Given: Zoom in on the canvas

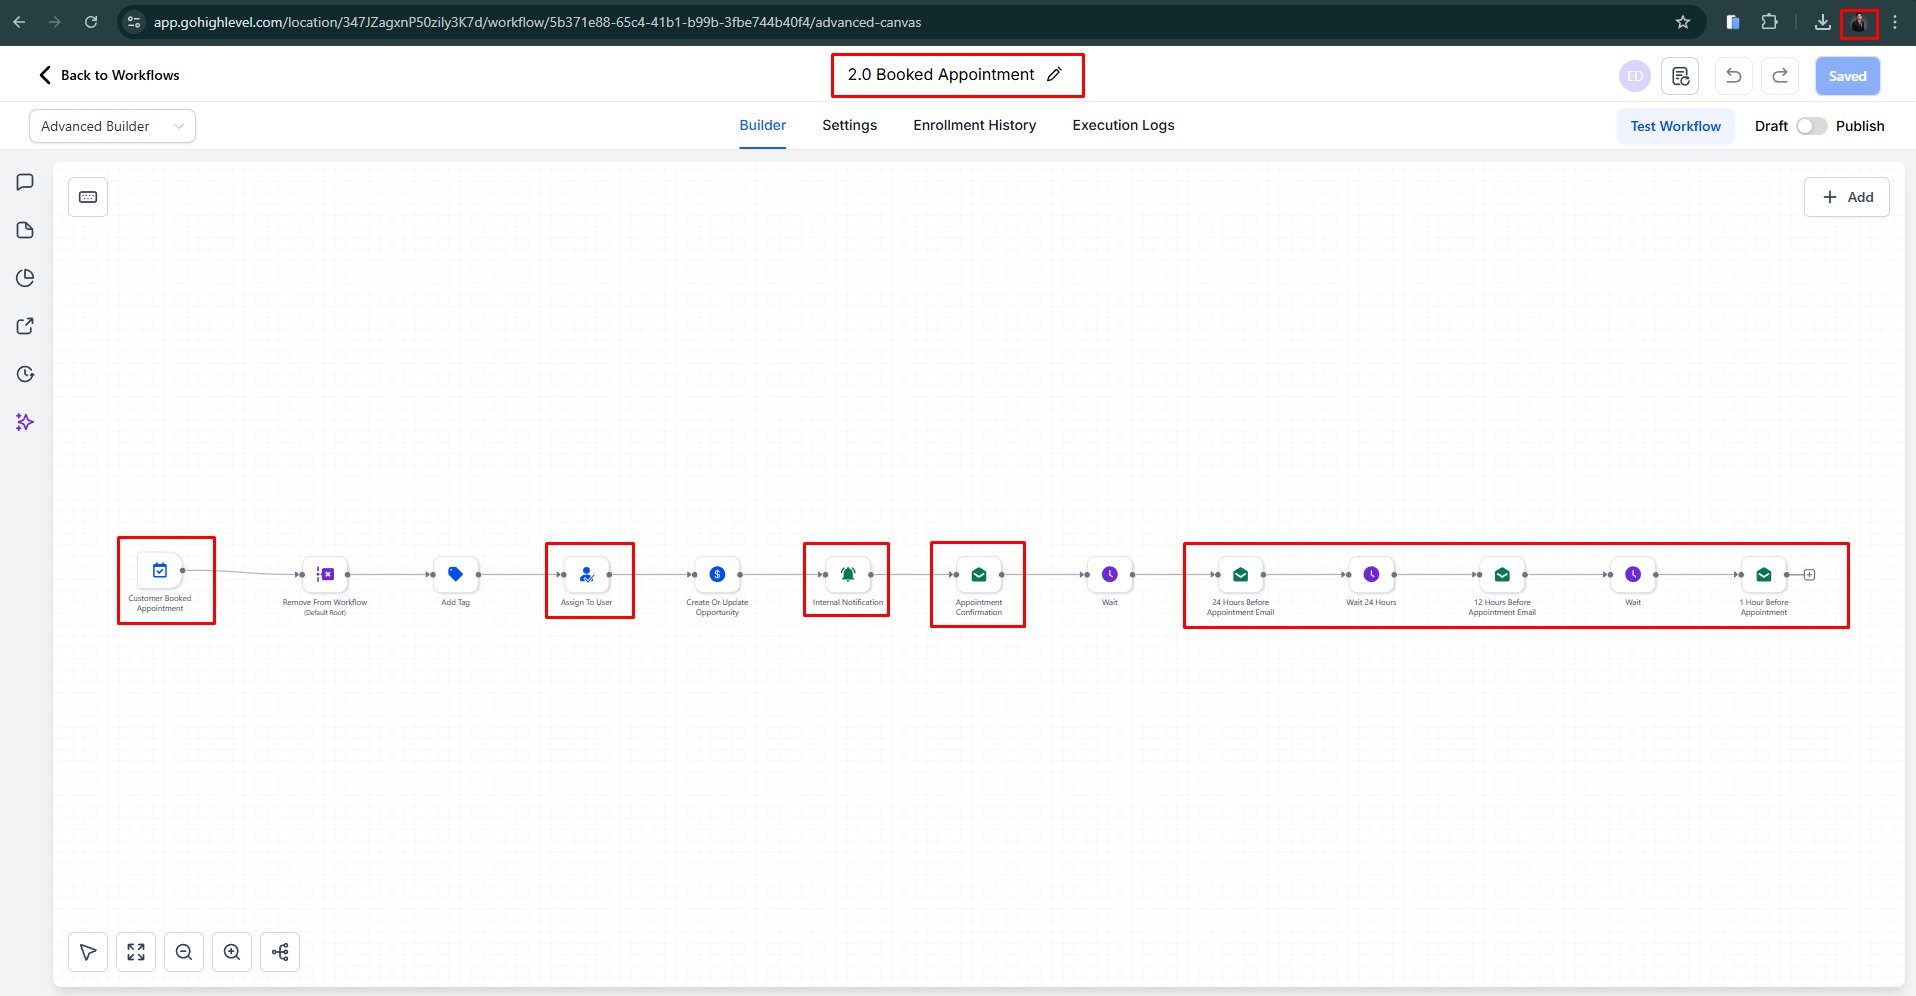Looking at the screenshot, I should click(x=232, y=952).
